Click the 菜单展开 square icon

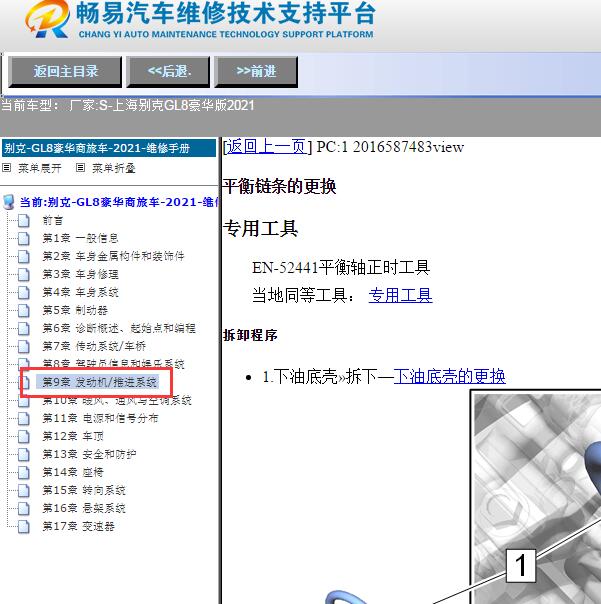click(7, 168)
